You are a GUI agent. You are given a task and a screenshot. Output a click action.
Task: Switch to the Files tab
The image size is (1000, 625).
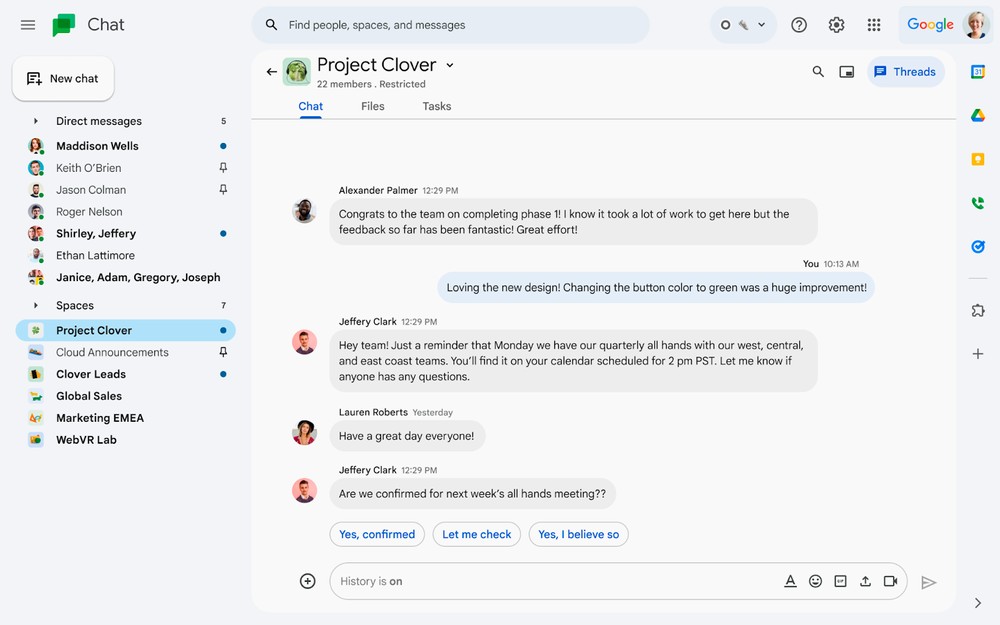[372, 106]
